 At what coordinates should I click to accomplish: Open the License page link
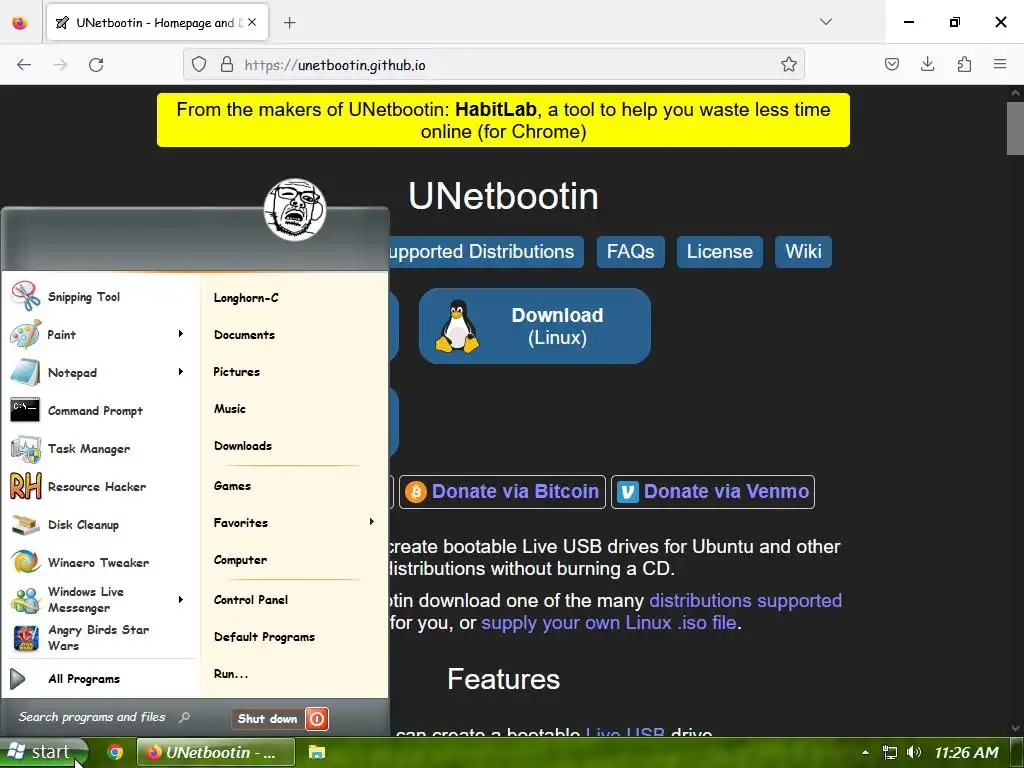(x=720, y=251)
